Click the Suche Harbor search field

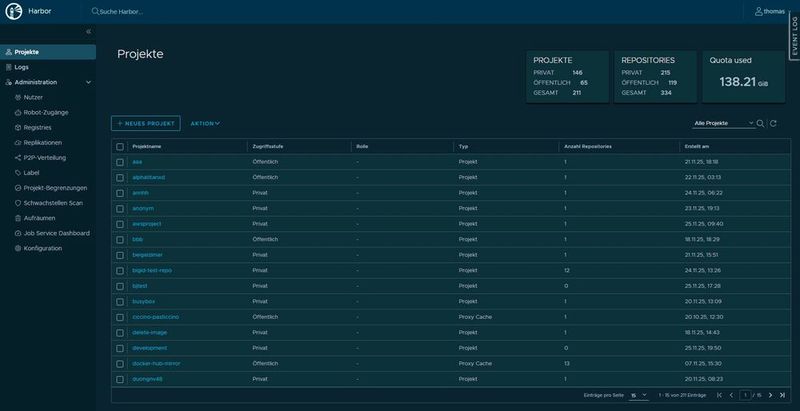click(121, 11)
